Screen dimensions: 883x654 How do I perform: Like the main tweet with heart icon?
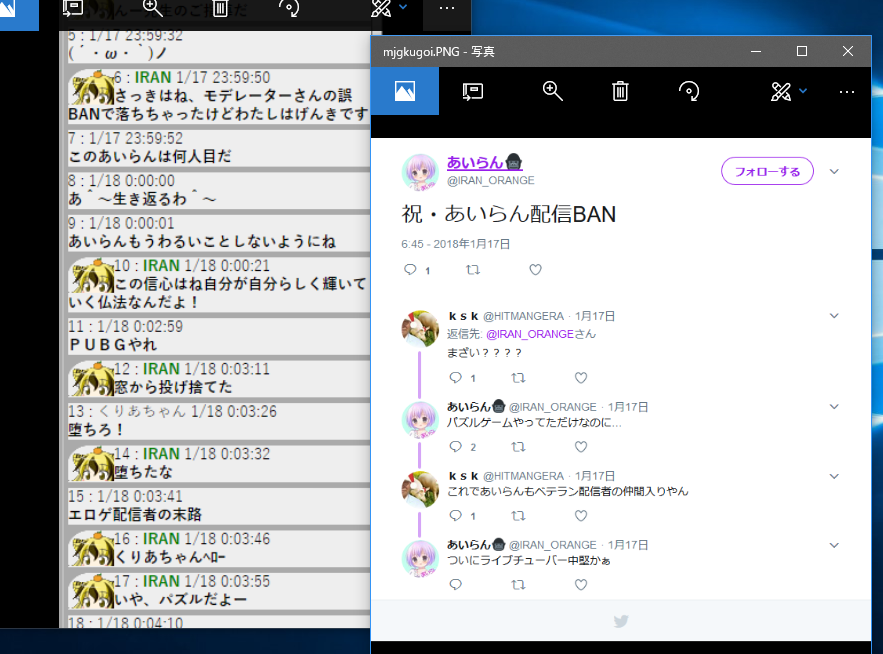pyautogui.click(x=535, y=270)
